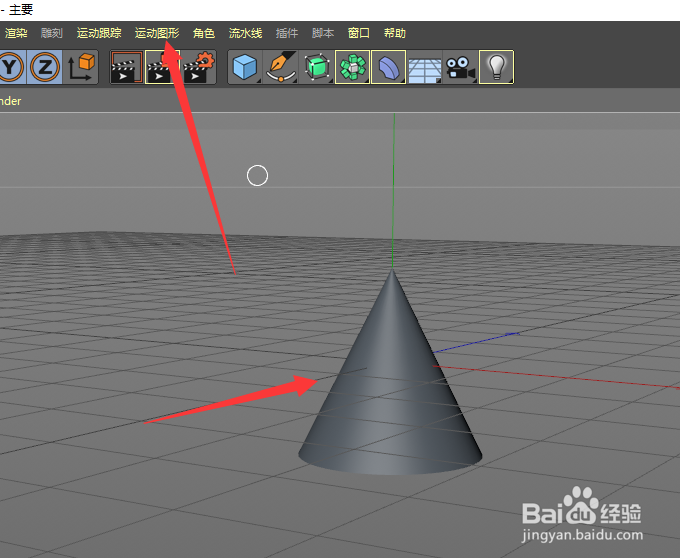
Task: Click the green subdivision surface generator icon
Action: [317, 67]
